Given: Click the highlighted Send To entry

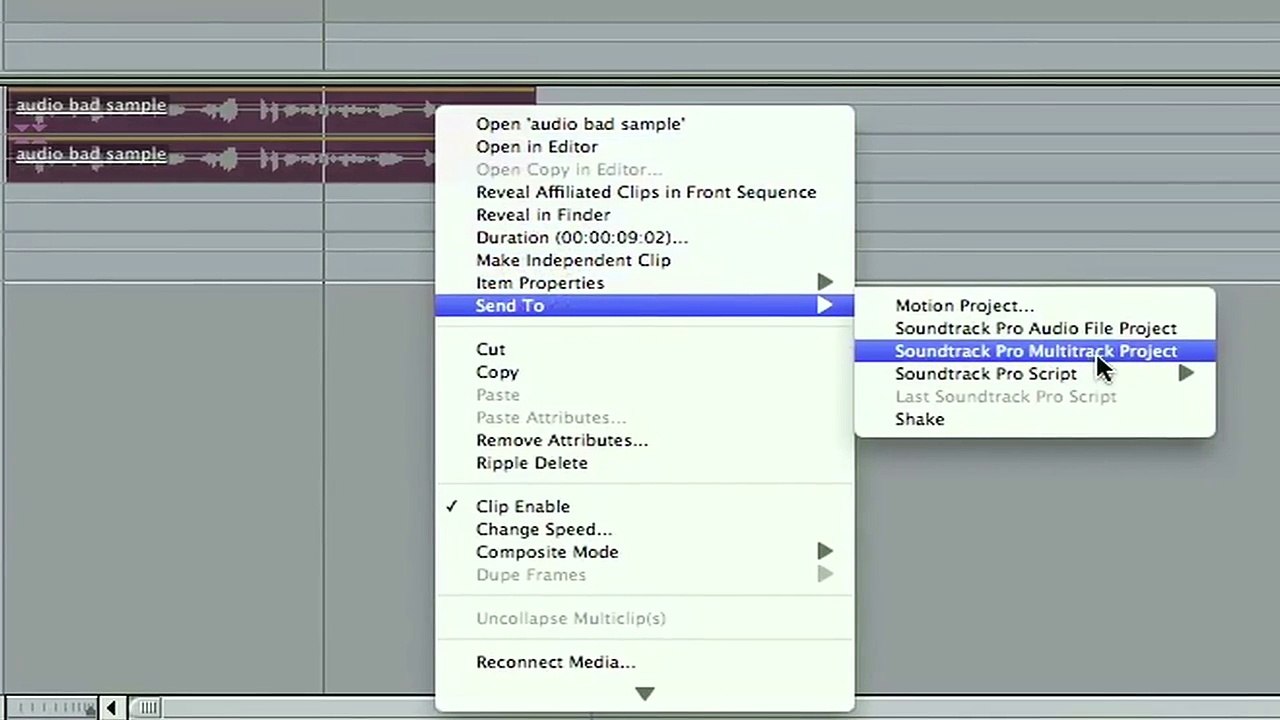Looking at the screenshot, I should click(x=645, y=306).
